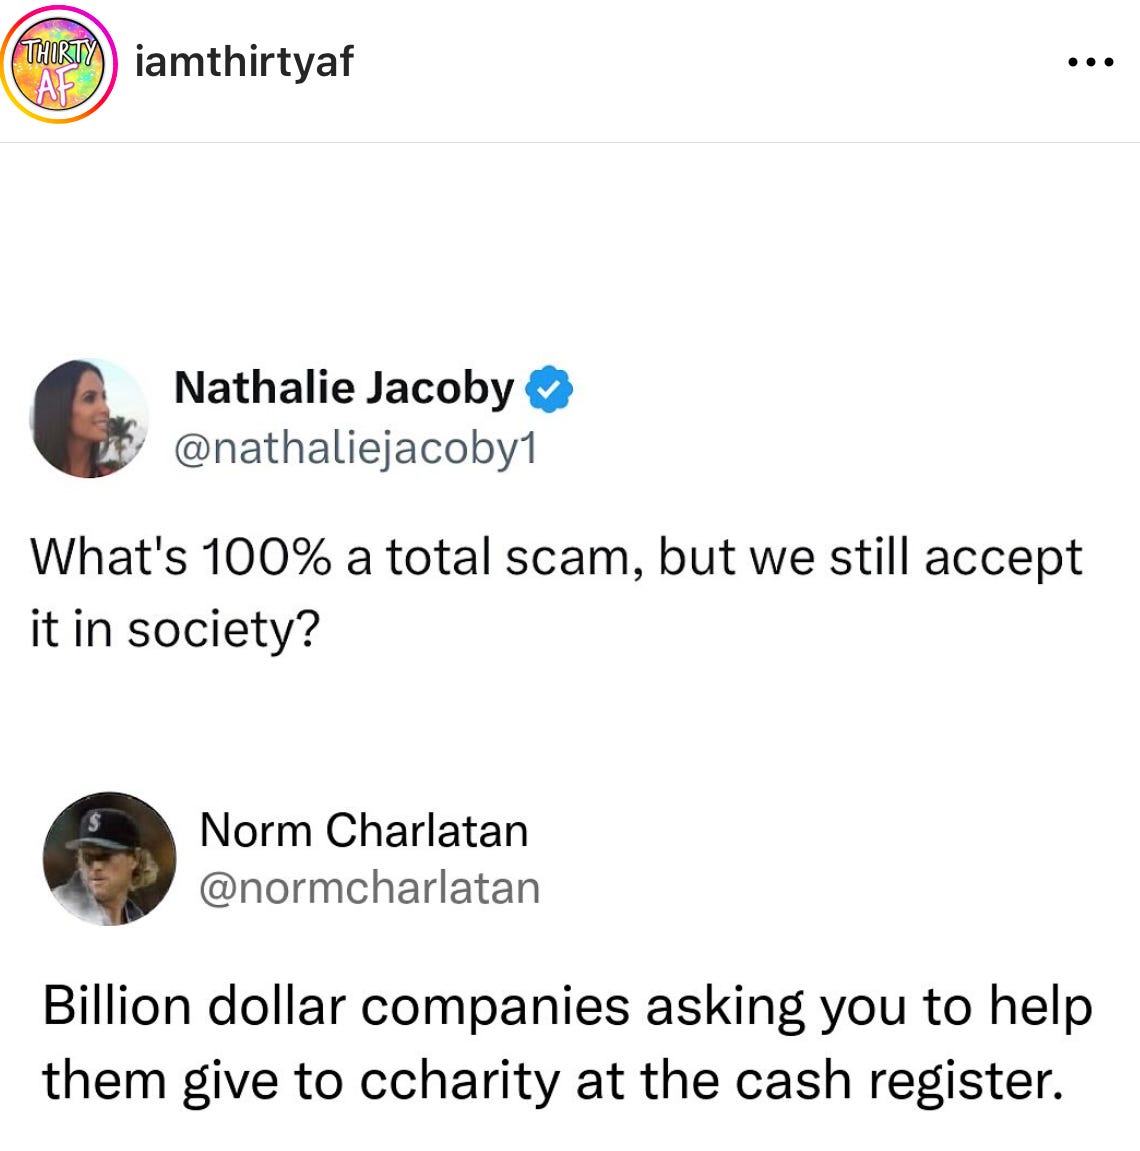The image size is (1140, 1151).
Task: Open the iamthirtyaf username profile link
Action: point(244,61)
